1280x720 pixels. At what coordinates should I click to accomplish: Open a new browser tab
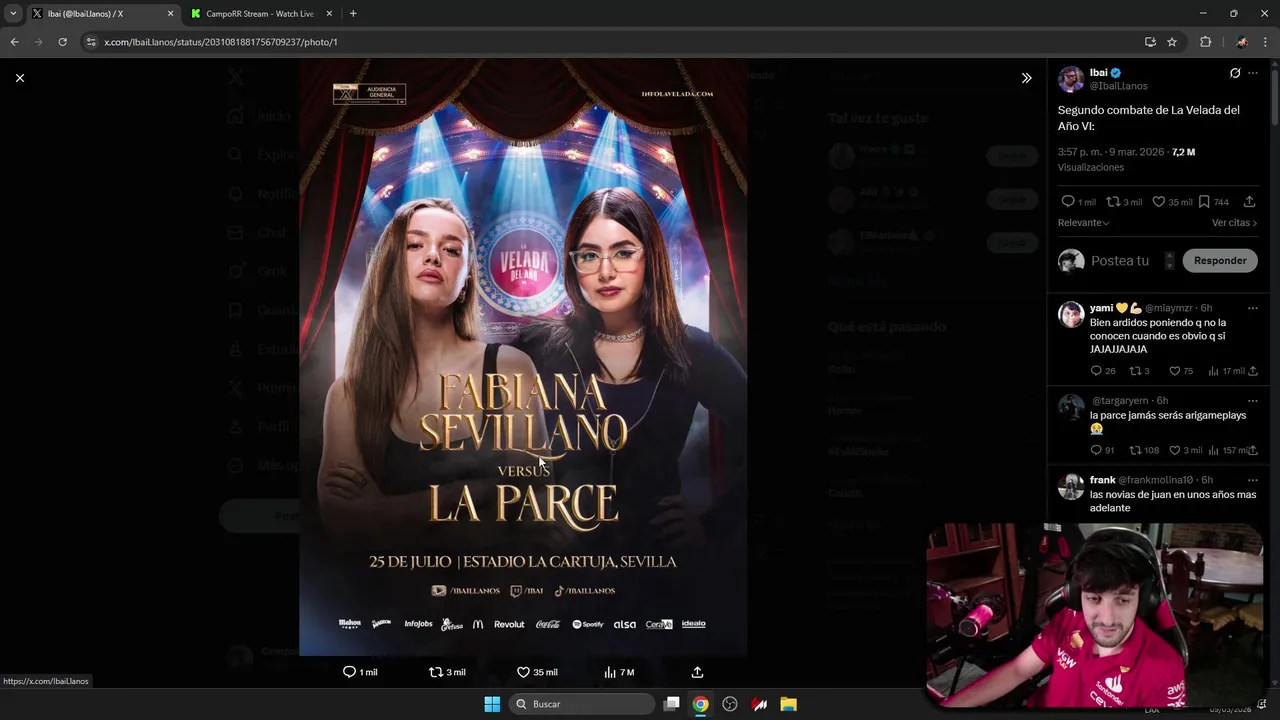point(353,14)
